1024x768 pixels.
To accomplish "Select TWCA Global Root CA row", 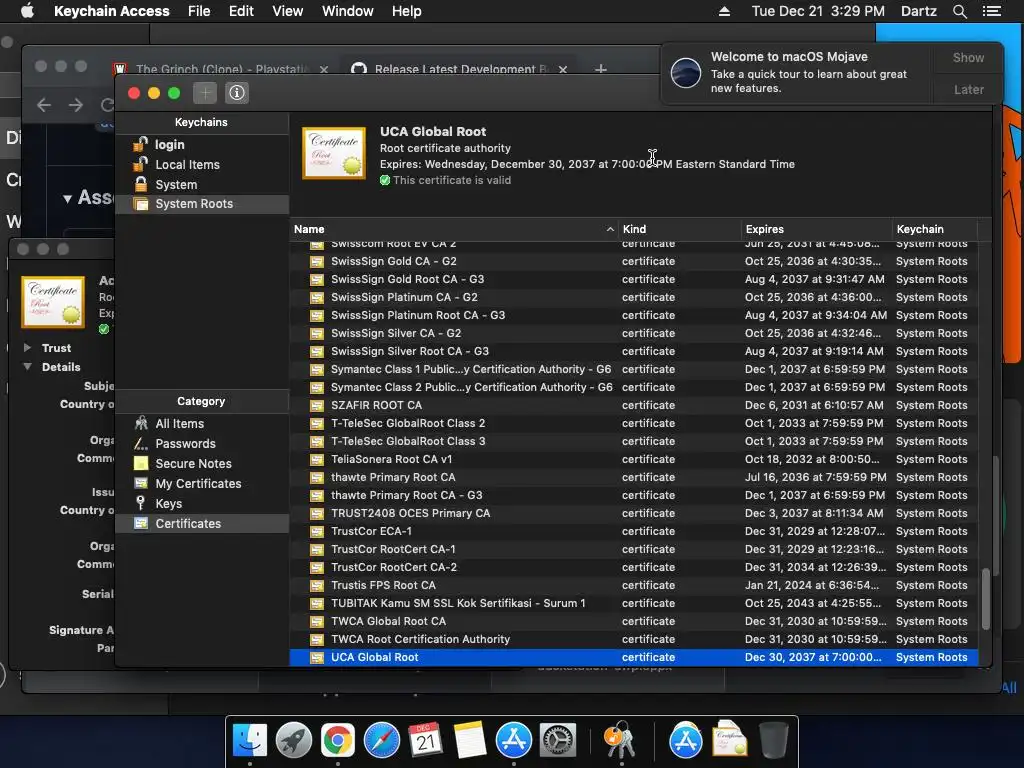I will [x=633, y=621].
